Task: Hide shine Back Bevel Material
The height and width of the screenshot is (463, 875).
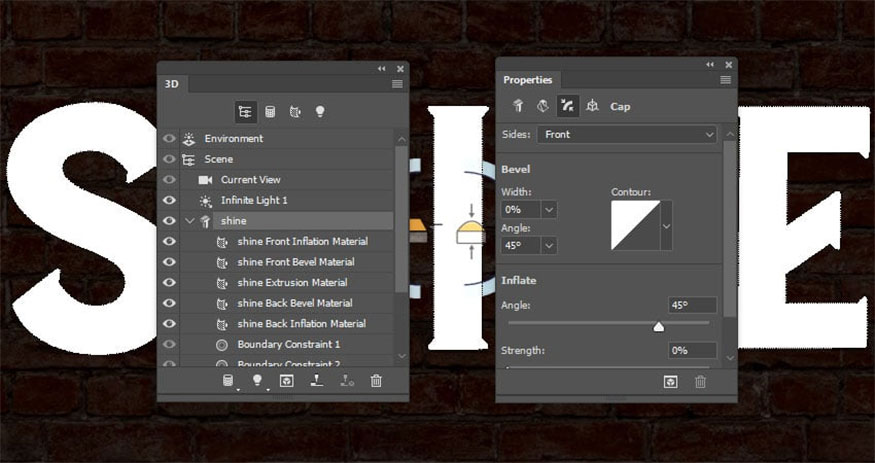Action: 169,303
